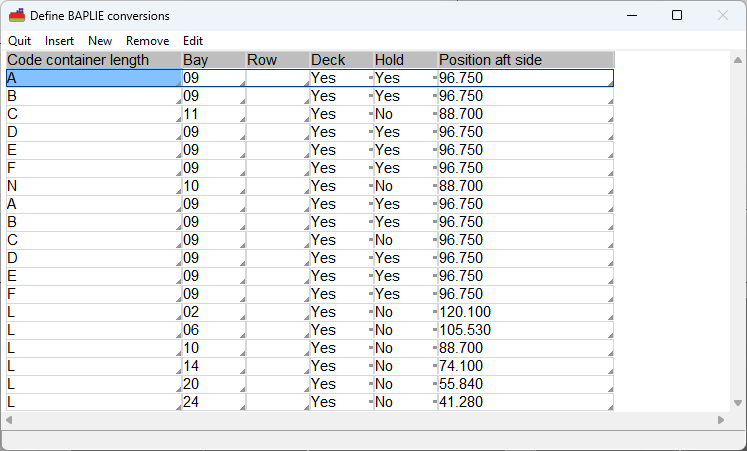
Task: Select Bay cell with value '02'
Action: (214, 312)
